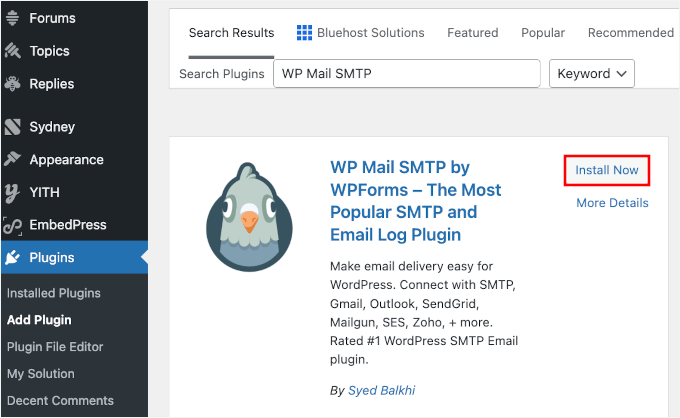Open Decent Comments submenu item
Viewport: 680px width, 418px height.
tap(60, 401)
